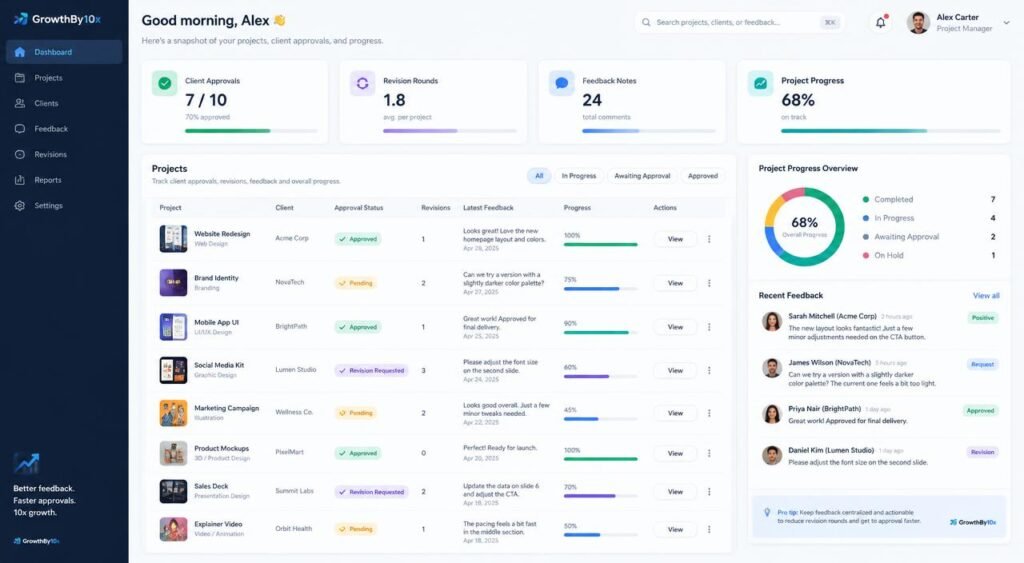
Task: Click the Revision Requested badge for Social Media Kit
Action: click(372, 370)
